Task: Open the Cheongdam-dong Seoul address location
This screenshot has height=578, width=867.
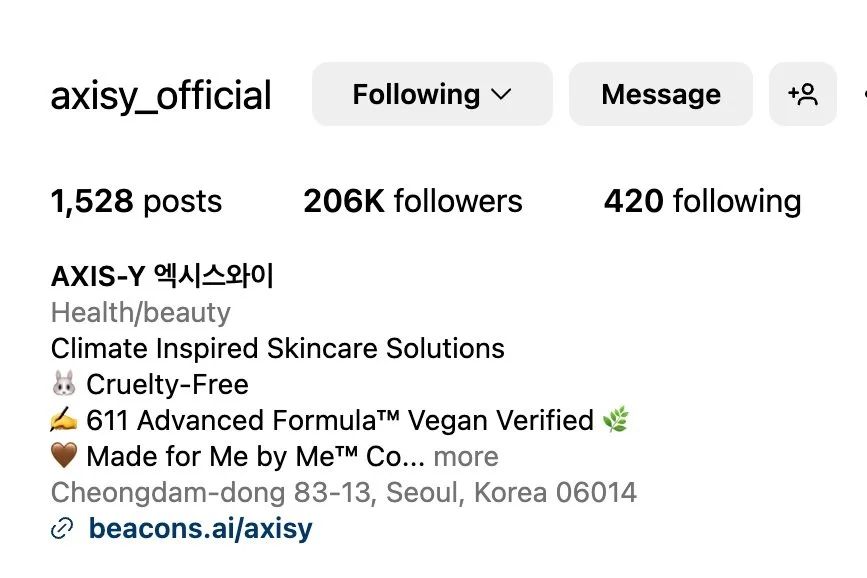Action: (x=343, y=492)
